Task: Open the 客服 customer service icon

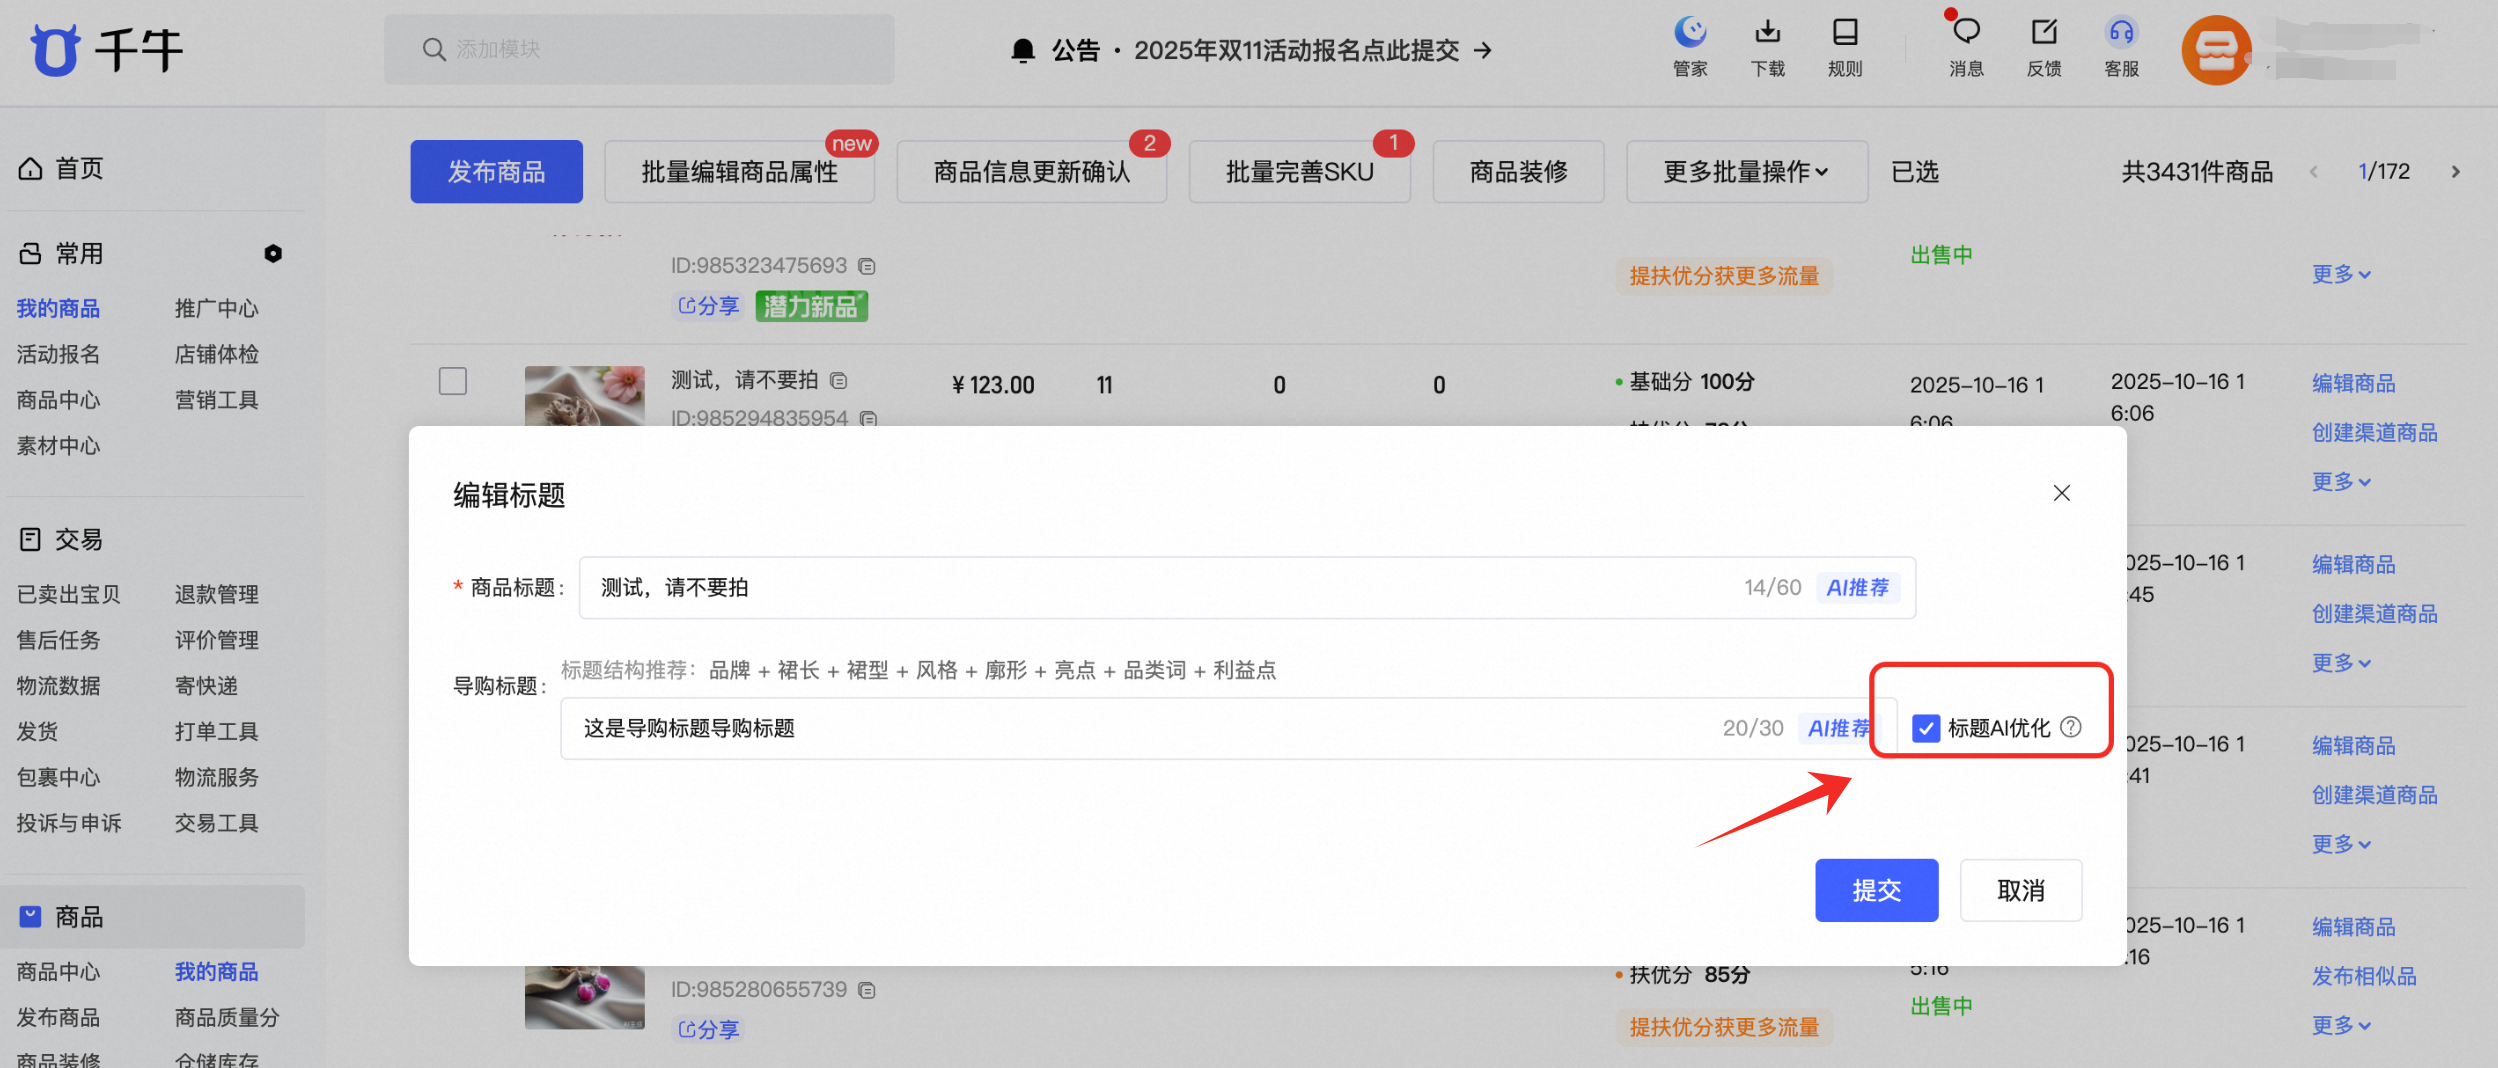Action: (x=2121, y=47)
